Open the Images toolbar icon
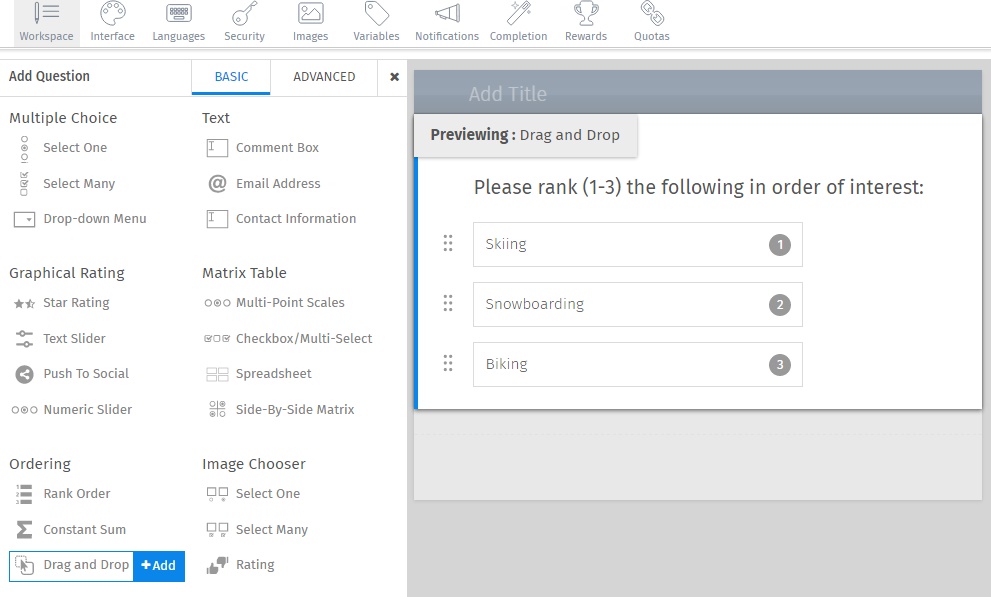The height and width of the screenshot is (597, 991). click(x=310, y=14)
